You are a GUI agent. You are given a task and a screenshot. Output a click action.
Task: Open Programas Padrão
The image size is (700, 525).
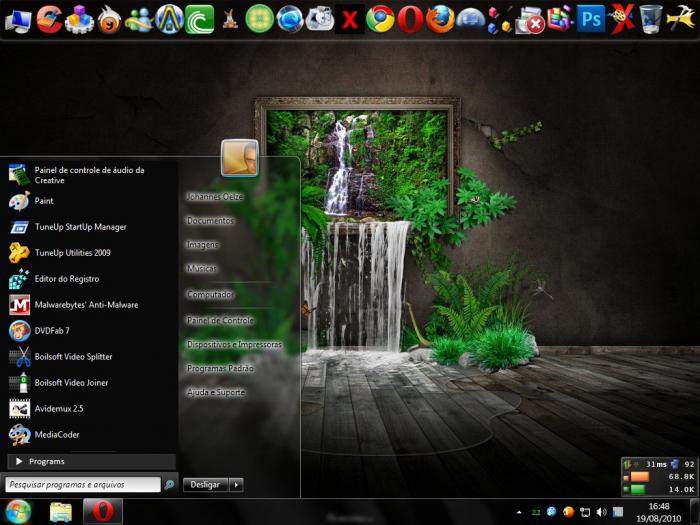point(220,368)
